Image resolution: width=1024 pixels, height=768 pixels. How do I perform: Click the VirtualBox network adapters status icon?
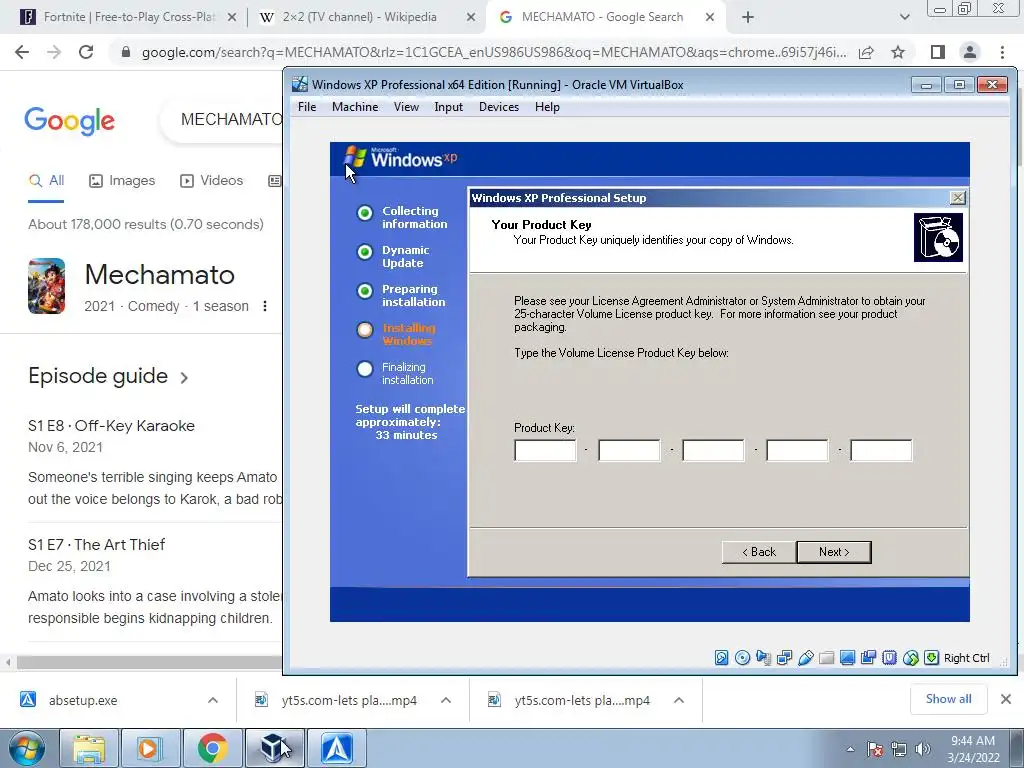[x=784, y=658]
